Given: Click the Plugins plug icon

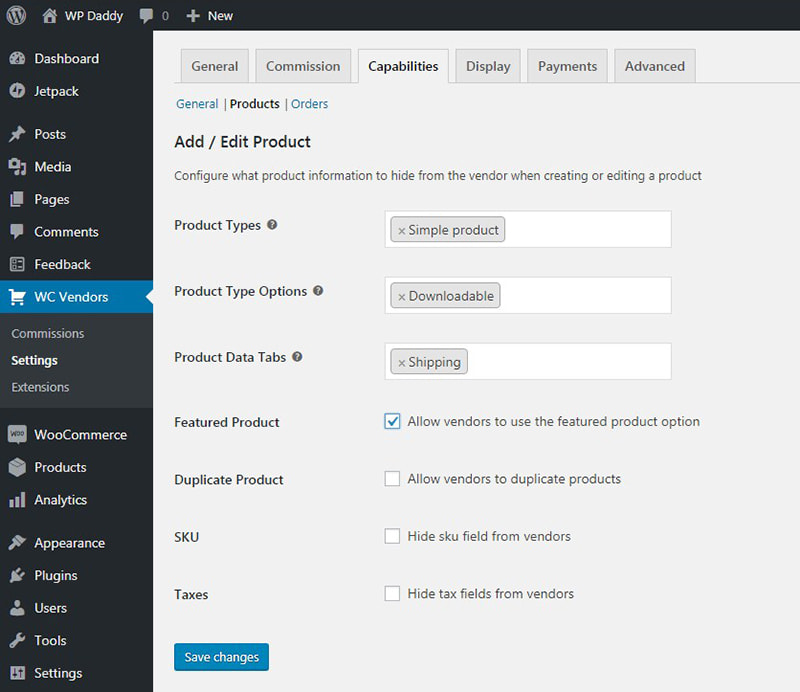Looking at the screenshot, I should [17, 575].
